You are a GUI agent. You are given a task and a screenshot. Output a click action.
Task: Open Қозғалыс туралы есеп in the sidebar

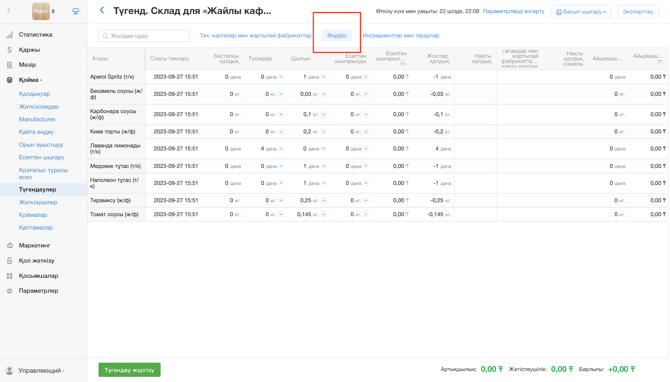43,173
